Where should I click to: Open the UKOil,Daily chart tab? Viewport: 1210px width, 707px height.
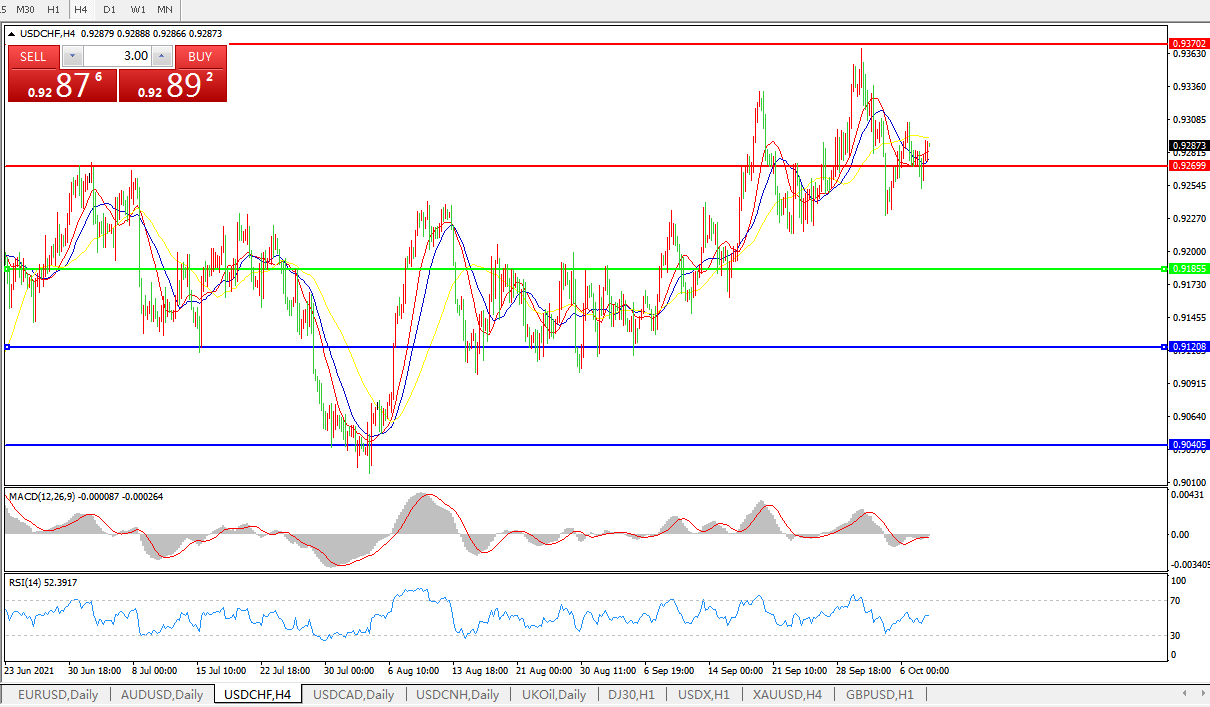click(x=553, y=694)
